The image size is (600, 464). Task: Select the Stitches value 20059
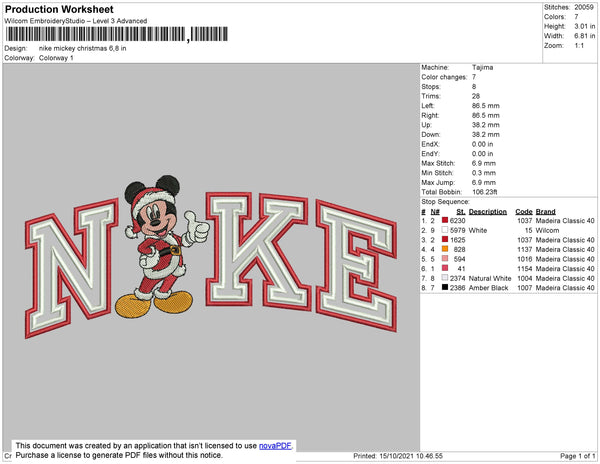click(584, 7)
